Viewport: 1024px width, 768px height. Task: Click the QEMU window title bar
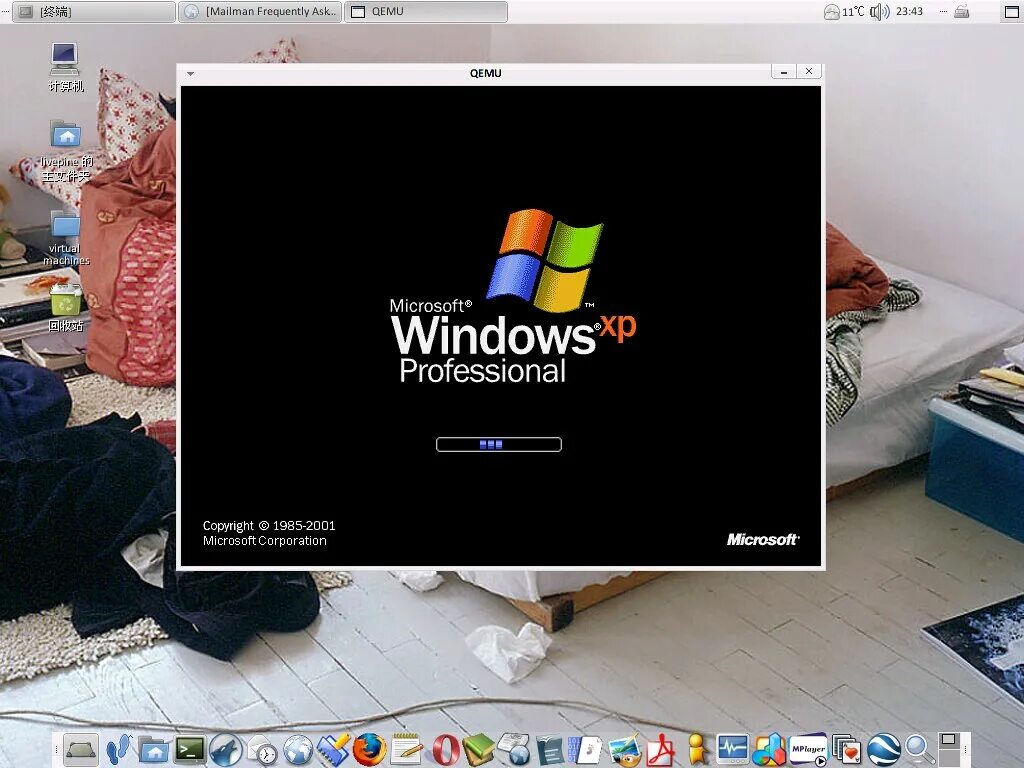coord(485,73)
